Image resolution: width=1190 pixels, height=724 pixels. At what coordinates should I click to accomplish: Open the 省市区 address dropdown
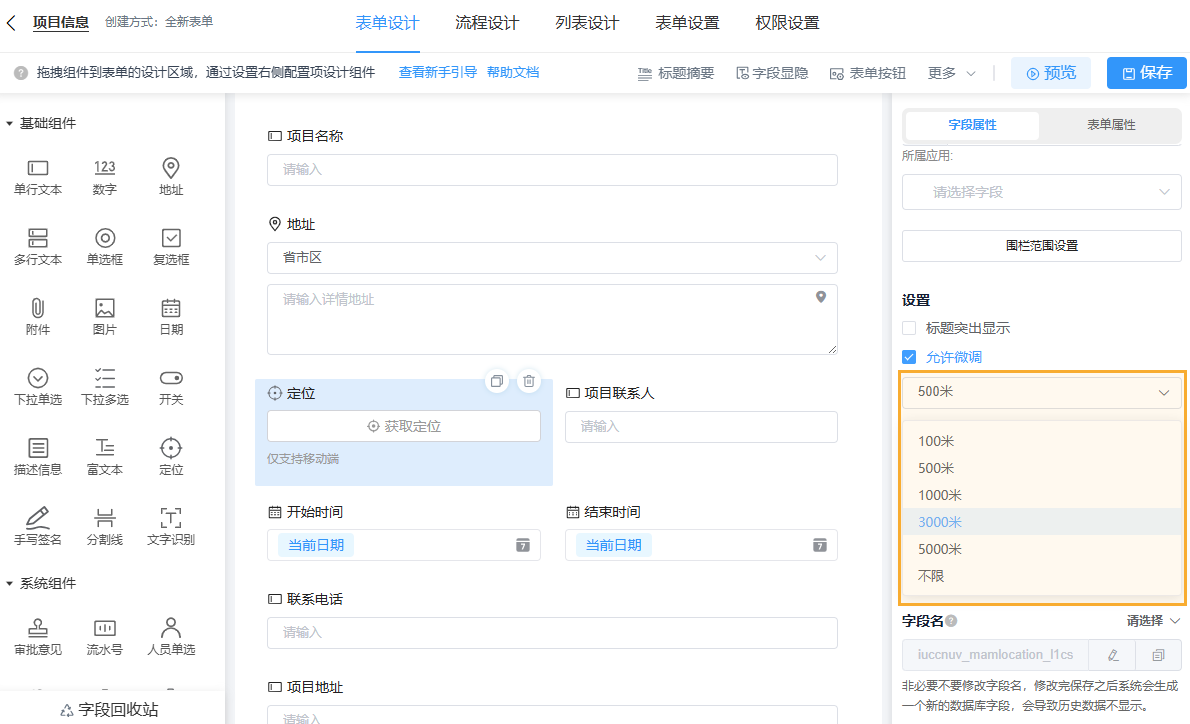552,258
